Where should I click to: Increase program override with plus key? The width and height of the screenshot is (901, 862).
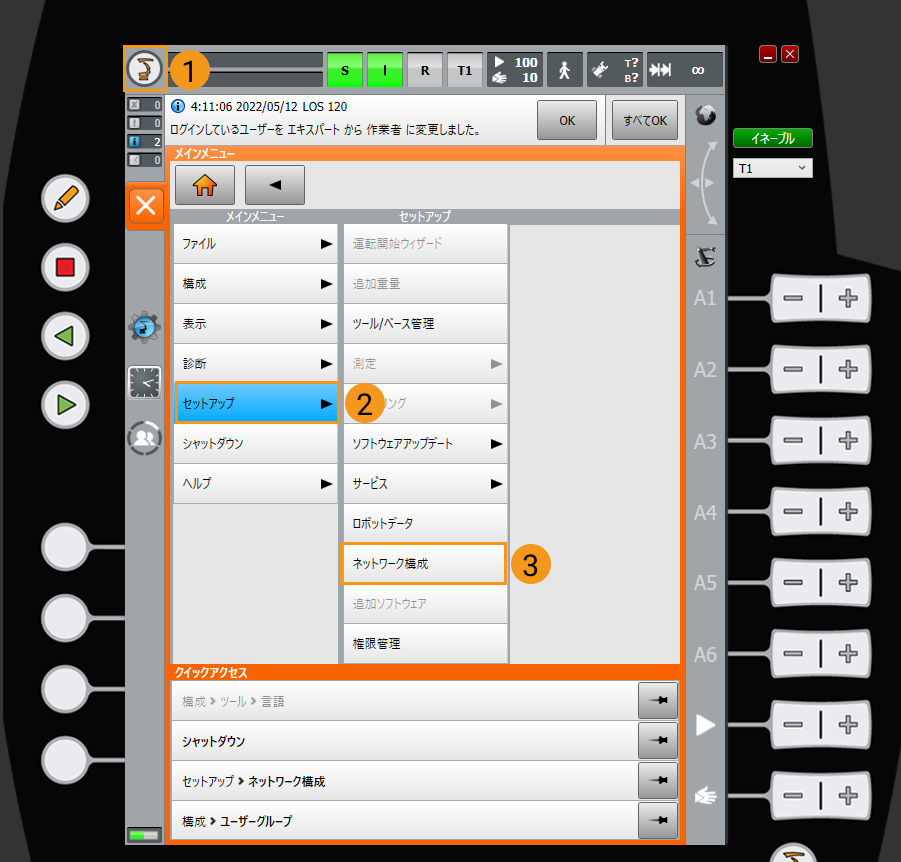click(848, 724)
